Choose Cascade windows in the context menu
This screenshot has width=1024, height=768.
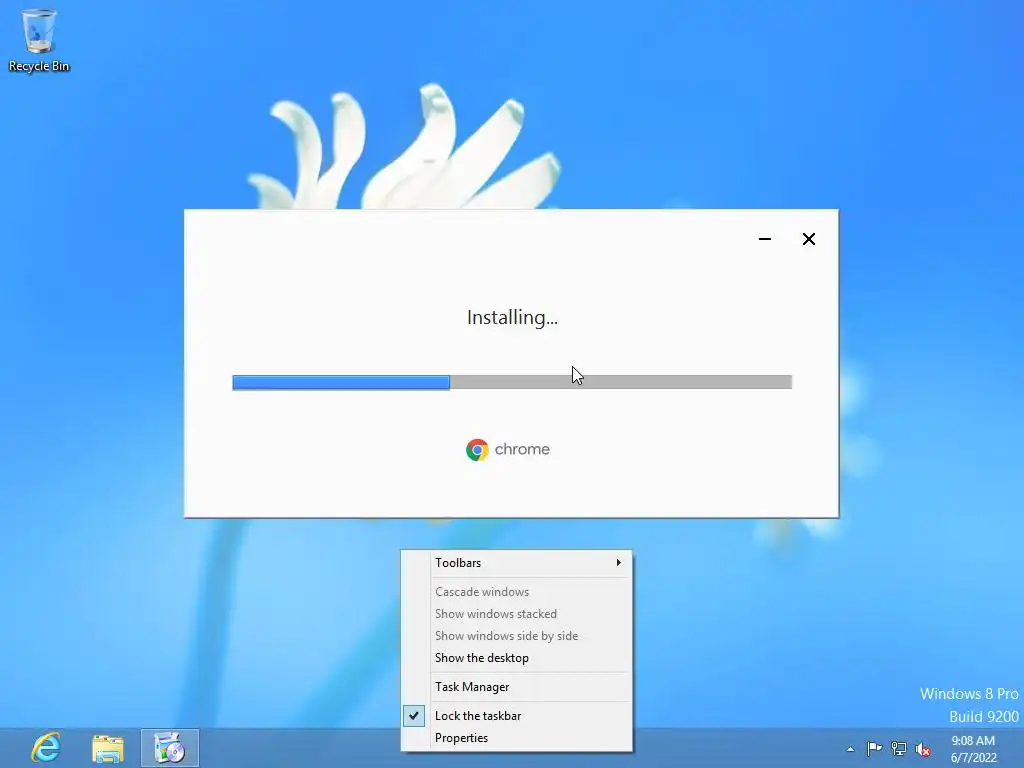coord(517,592)
